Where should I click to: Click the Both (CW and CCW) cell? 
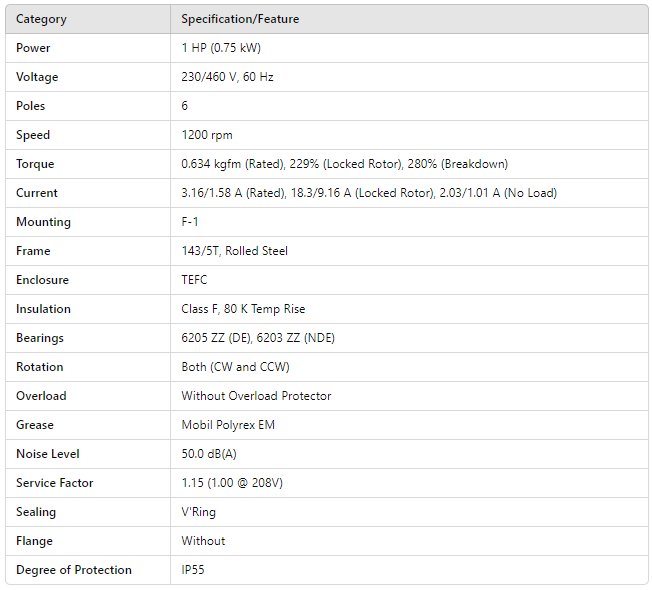pyautogui.click(x=234, y=367)
